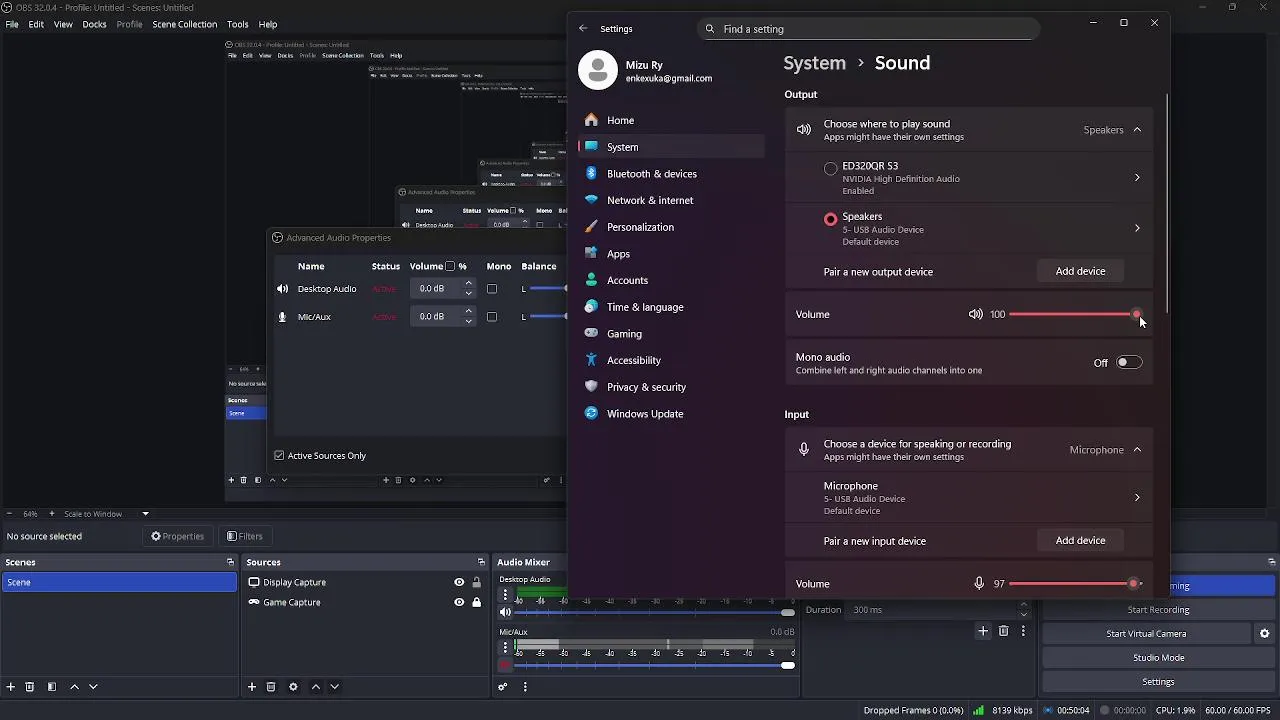Mute Desktop Audio speaker icon in mixer
The height and width of the screenshot is (720, 1280).
pyautogui.click(x=505, y=612)
